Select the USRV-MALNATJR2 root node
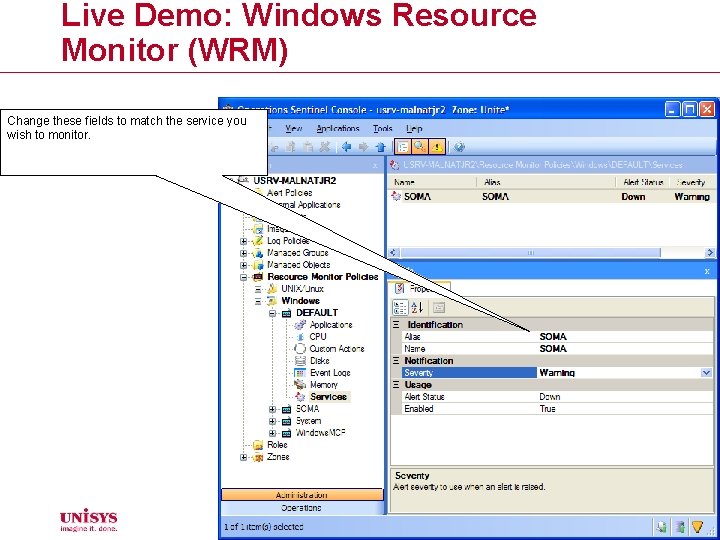The image size is (720, 540). pos(294,181)
